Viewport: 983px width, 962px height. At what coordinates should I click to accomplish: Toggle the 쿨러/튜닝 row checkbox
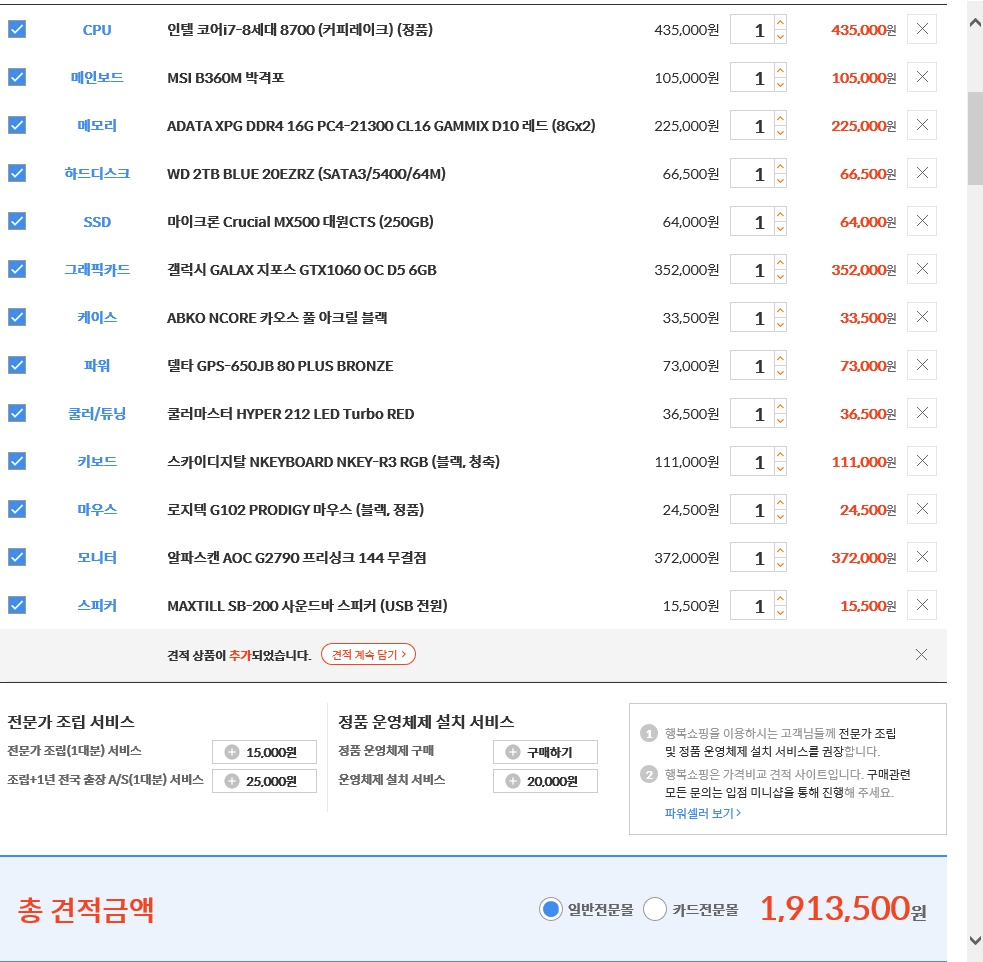click(17, 413)
